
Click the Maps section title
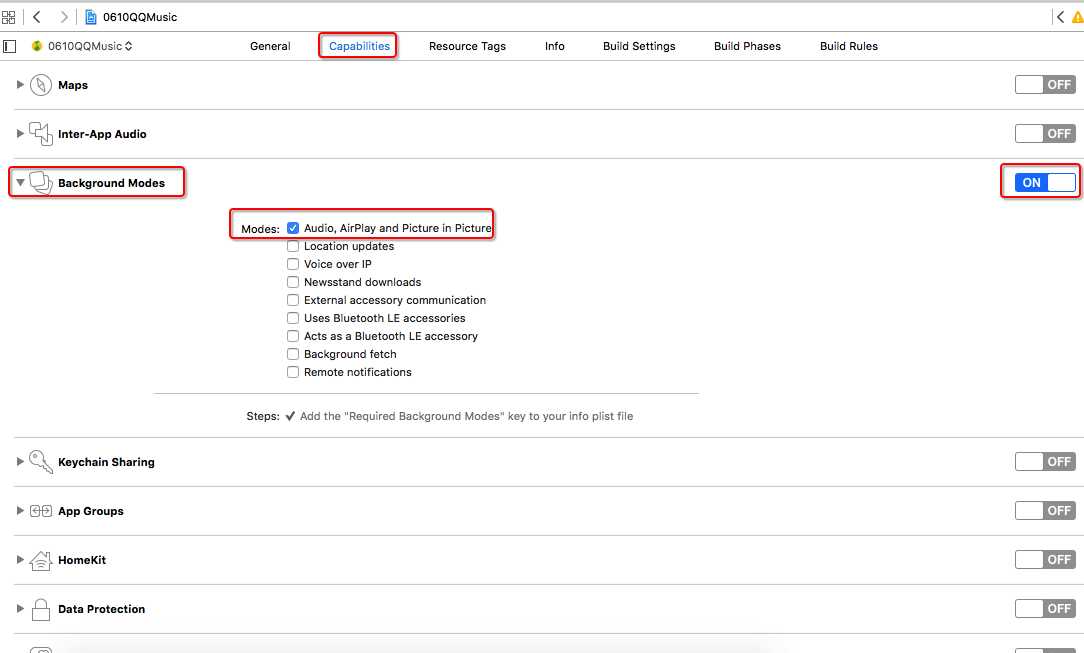73,85
